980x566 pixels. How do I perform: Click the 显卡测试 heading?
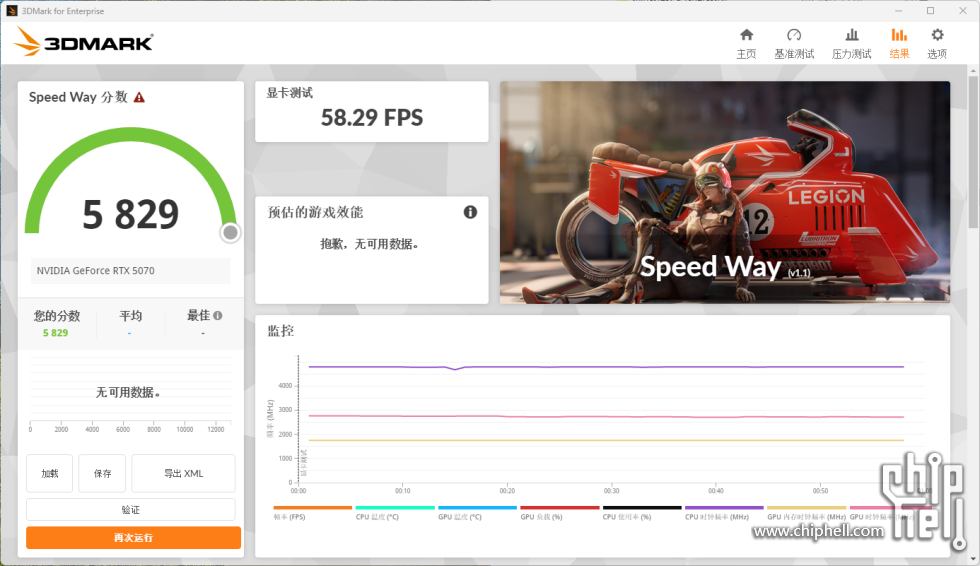coord(289,93)
